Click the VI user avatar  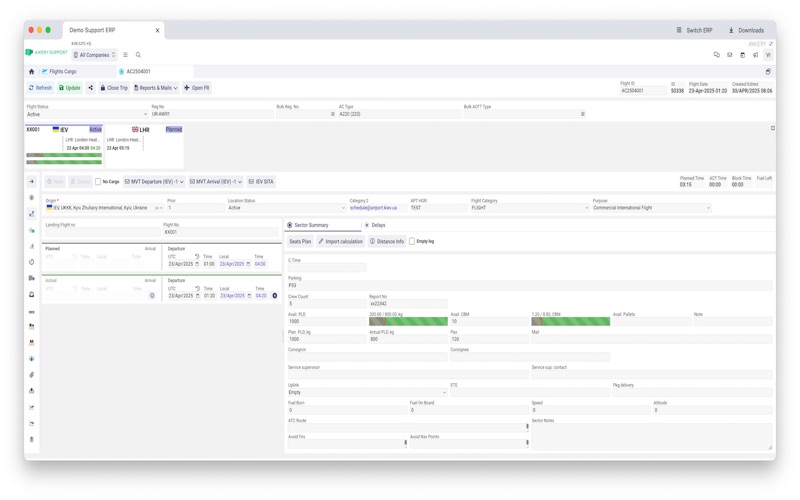point(768,55)
